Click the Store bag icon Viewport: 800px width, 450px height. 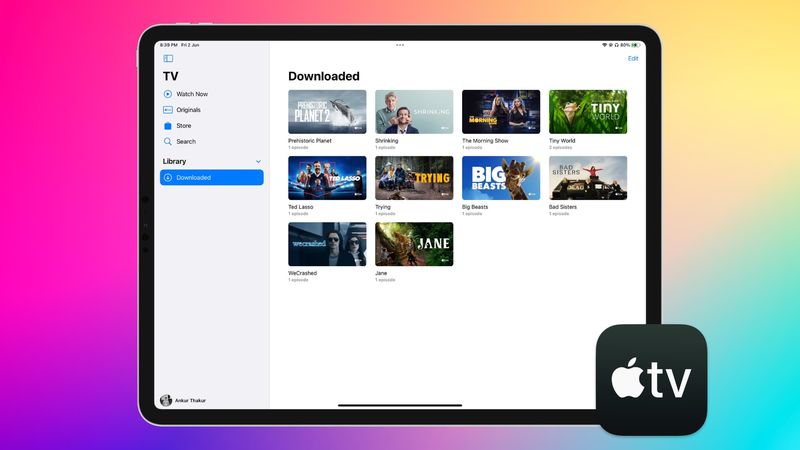click(168, 126)
